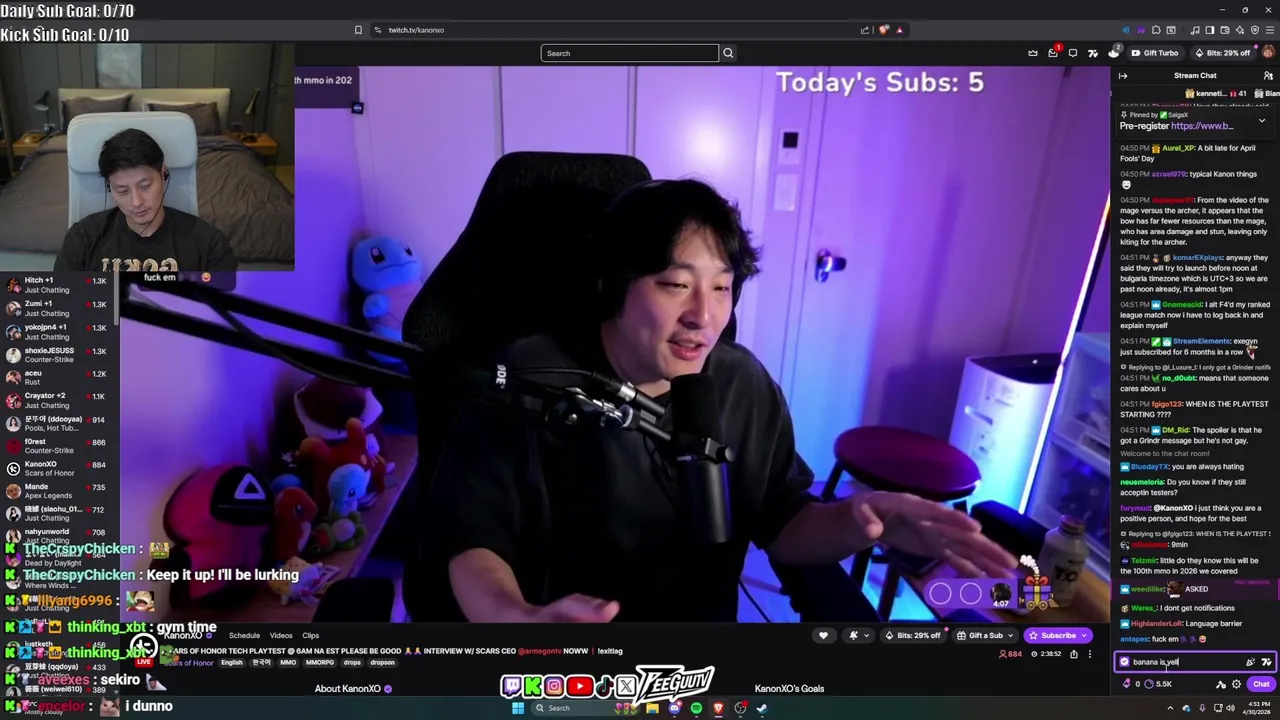
Task: Open taskbar clock showing 4:51 PM
Action: pos(1256,708)
